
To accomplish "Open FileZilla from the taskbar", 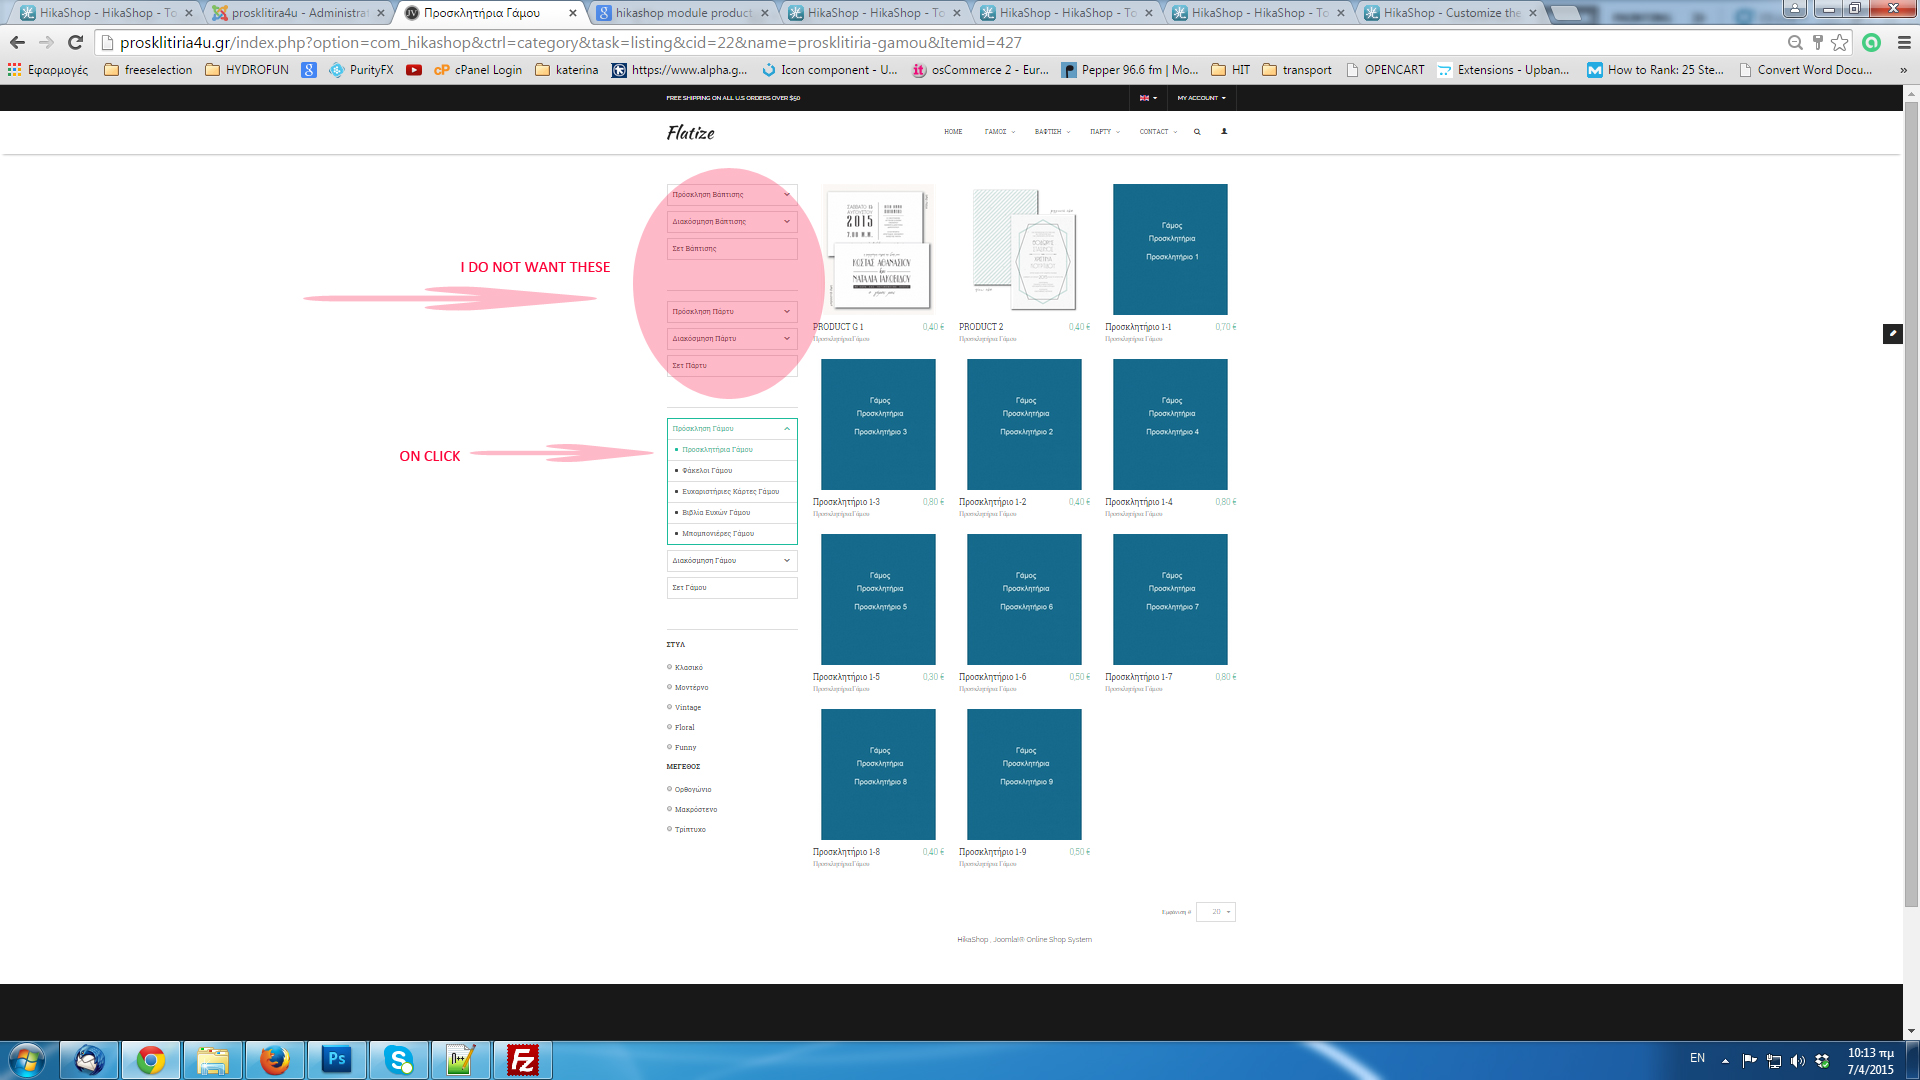I will (x=522, y=1060).
